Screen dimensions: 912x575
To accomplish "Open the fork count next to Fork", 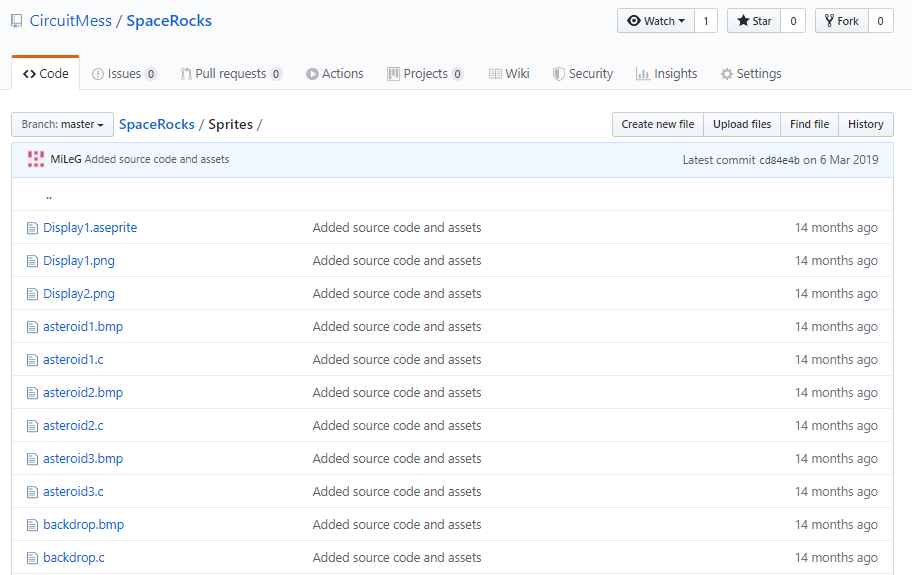I will click(881, 21).
